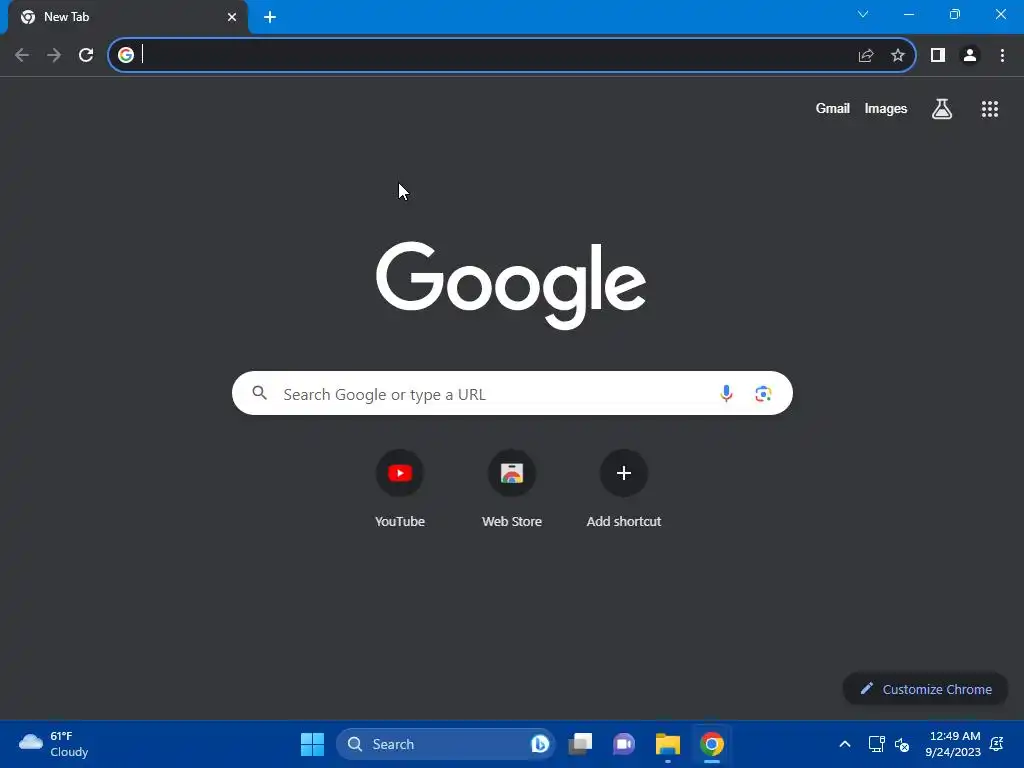
Task: Close the New Tab tab
Action: click(232, 17)
